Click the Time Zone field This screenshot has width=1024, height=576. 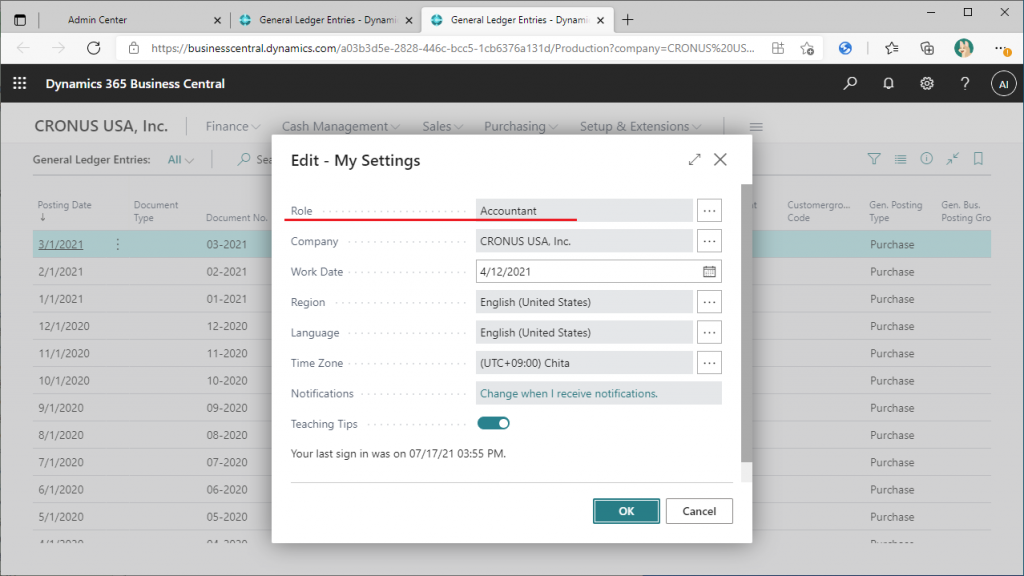584,362
